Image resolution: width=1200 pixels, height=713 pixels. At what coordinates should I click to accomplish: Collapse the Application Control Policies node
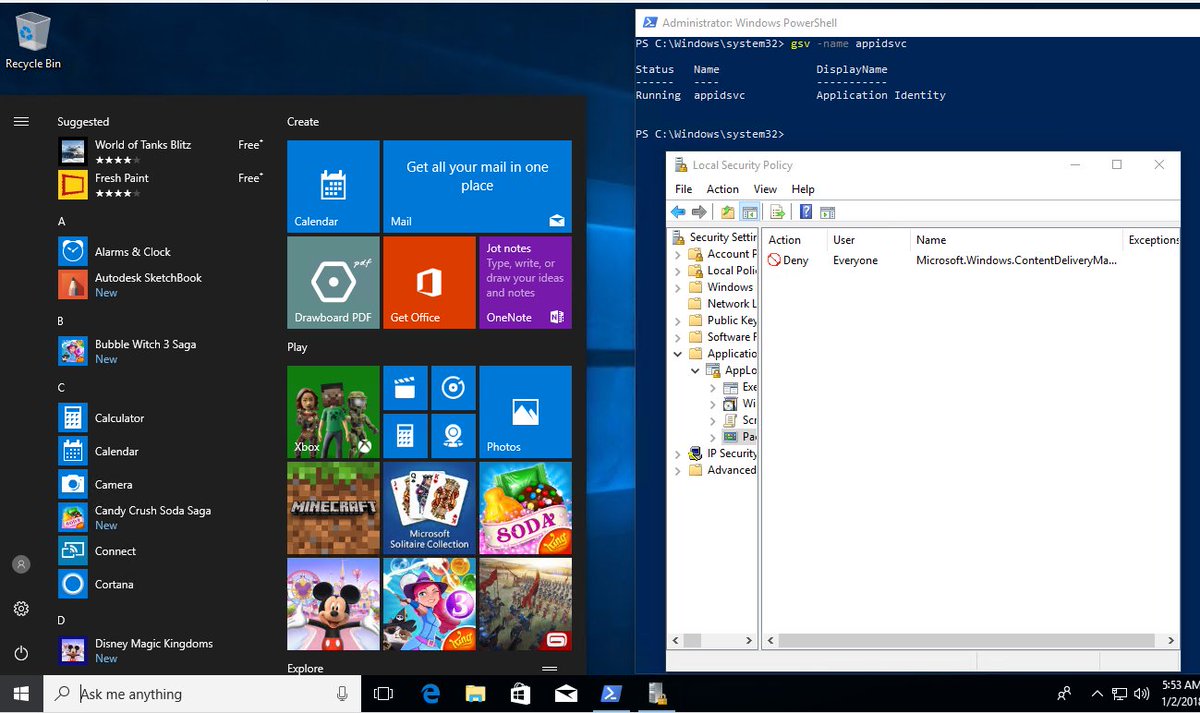point(678,354)
